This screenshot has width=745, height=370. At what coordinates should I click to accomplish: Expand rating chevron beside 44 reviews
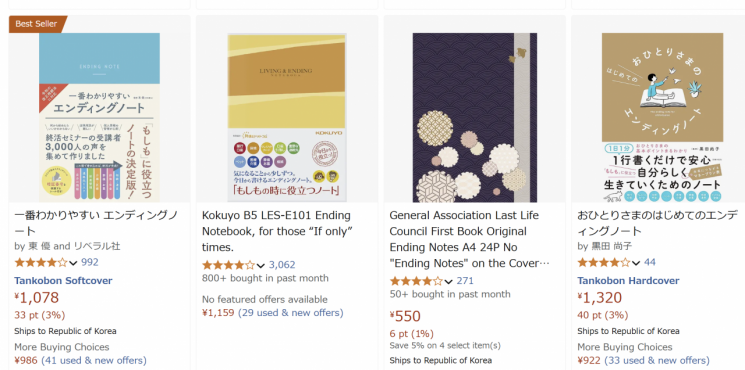[636, 263]
